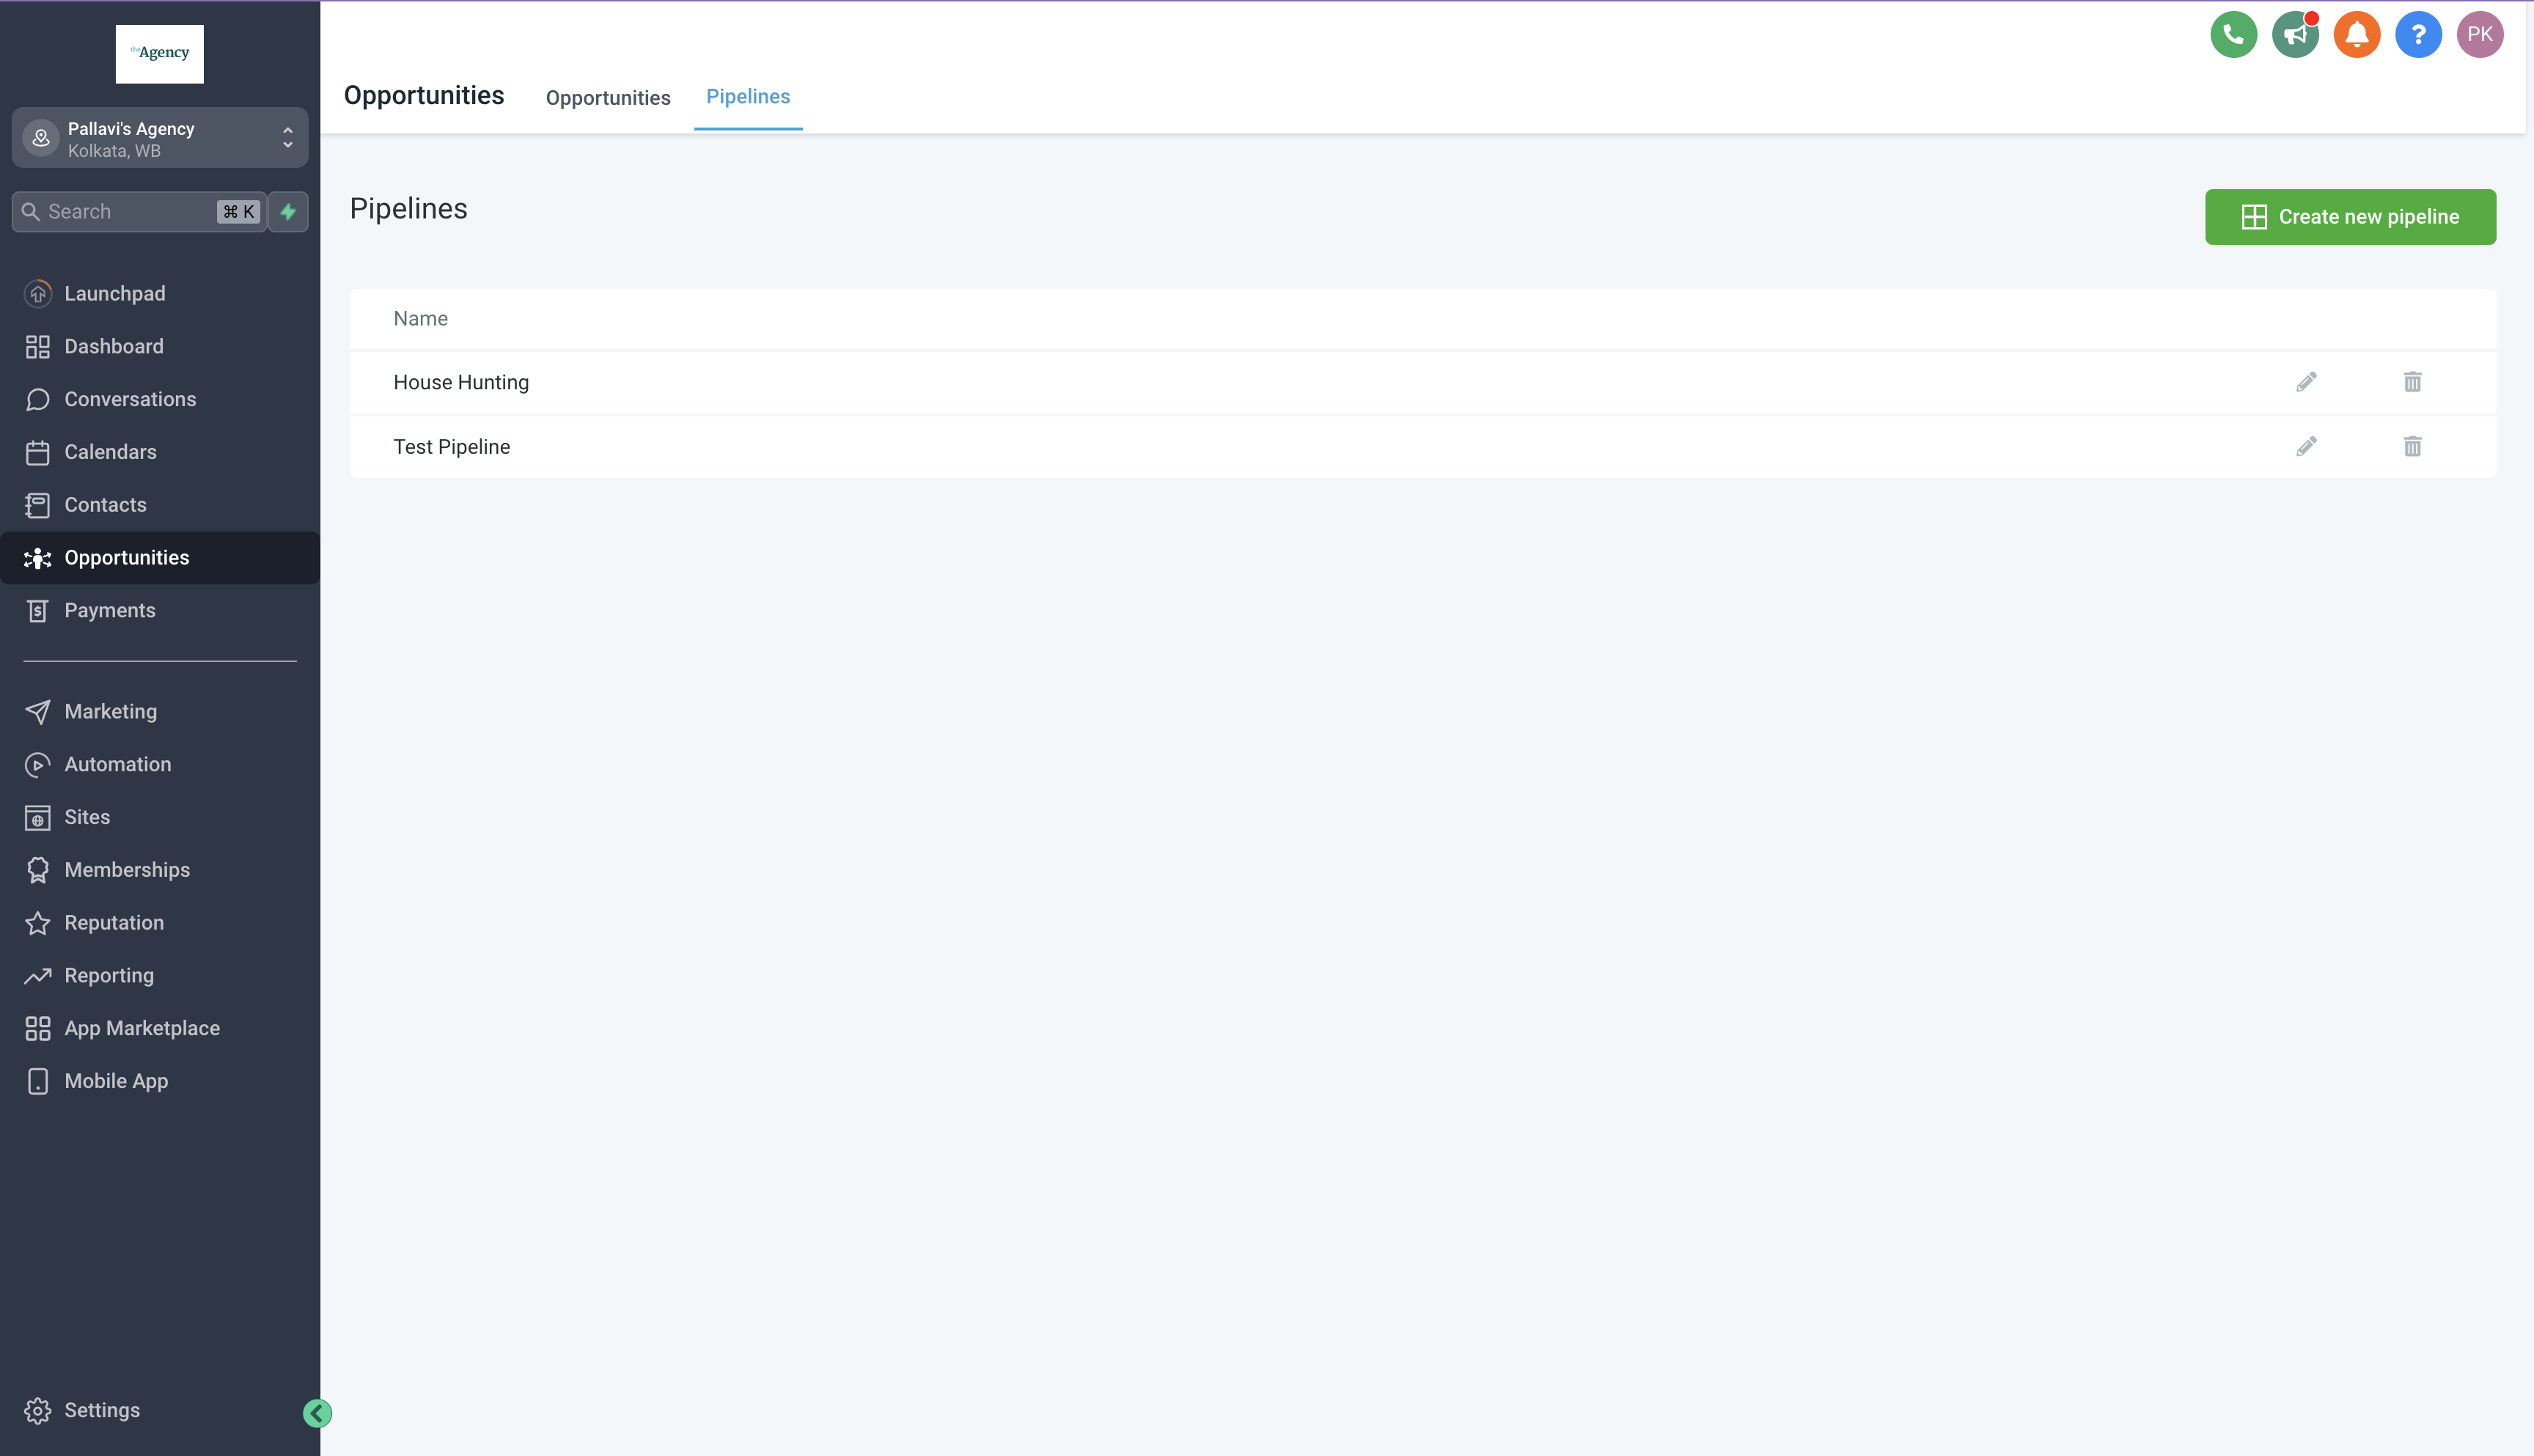Click the Agency logo thumbnail
This screenshot has height=1456, width=2534.
tap(160, 54)
